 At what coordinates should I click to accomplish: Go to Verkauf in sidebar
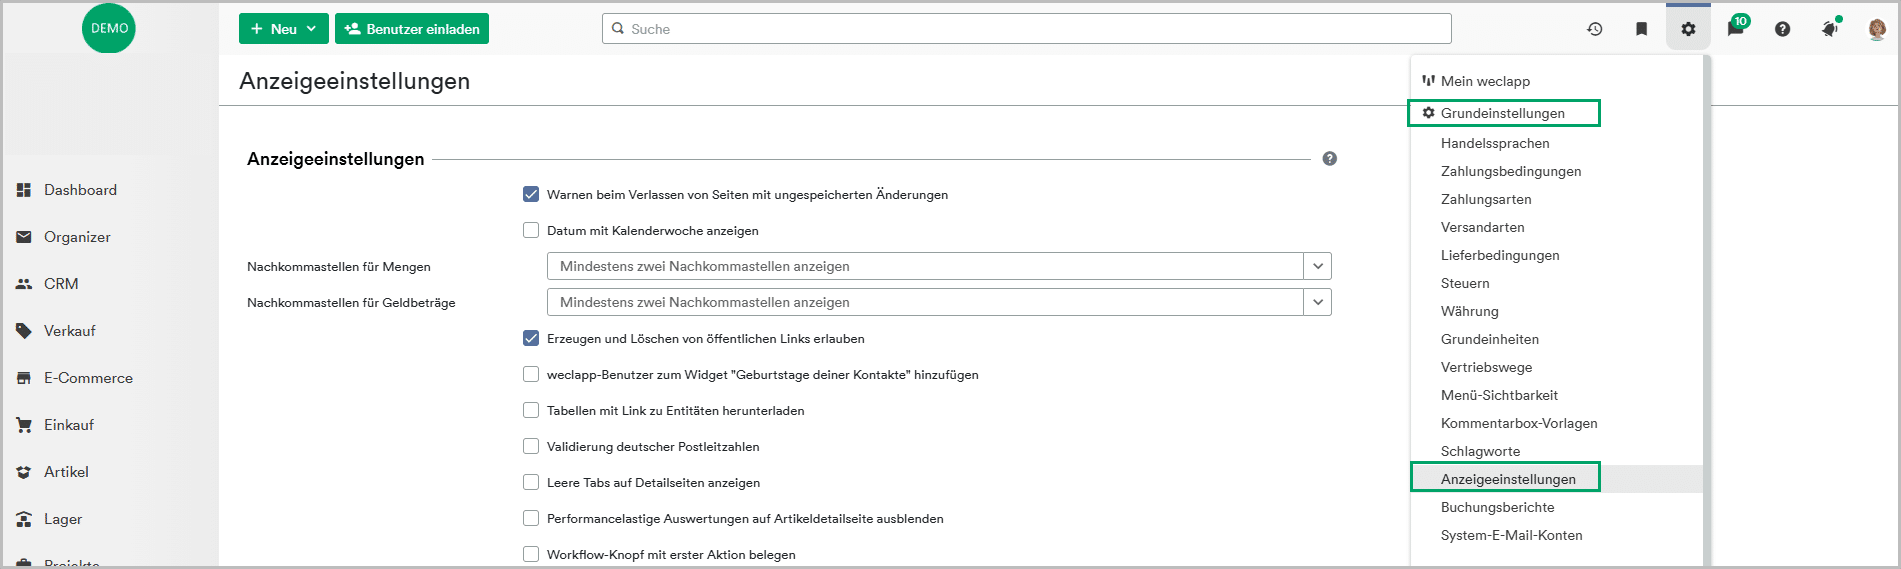[x=70, y=331]
